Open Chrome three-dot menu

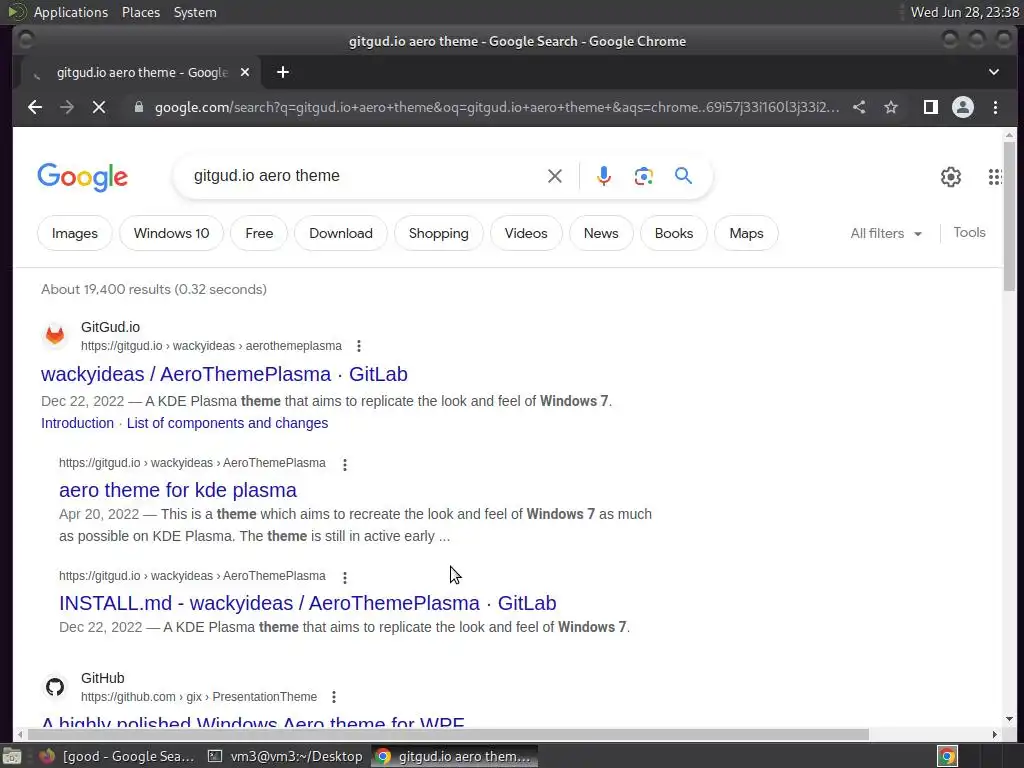click(x=995, y=107)
